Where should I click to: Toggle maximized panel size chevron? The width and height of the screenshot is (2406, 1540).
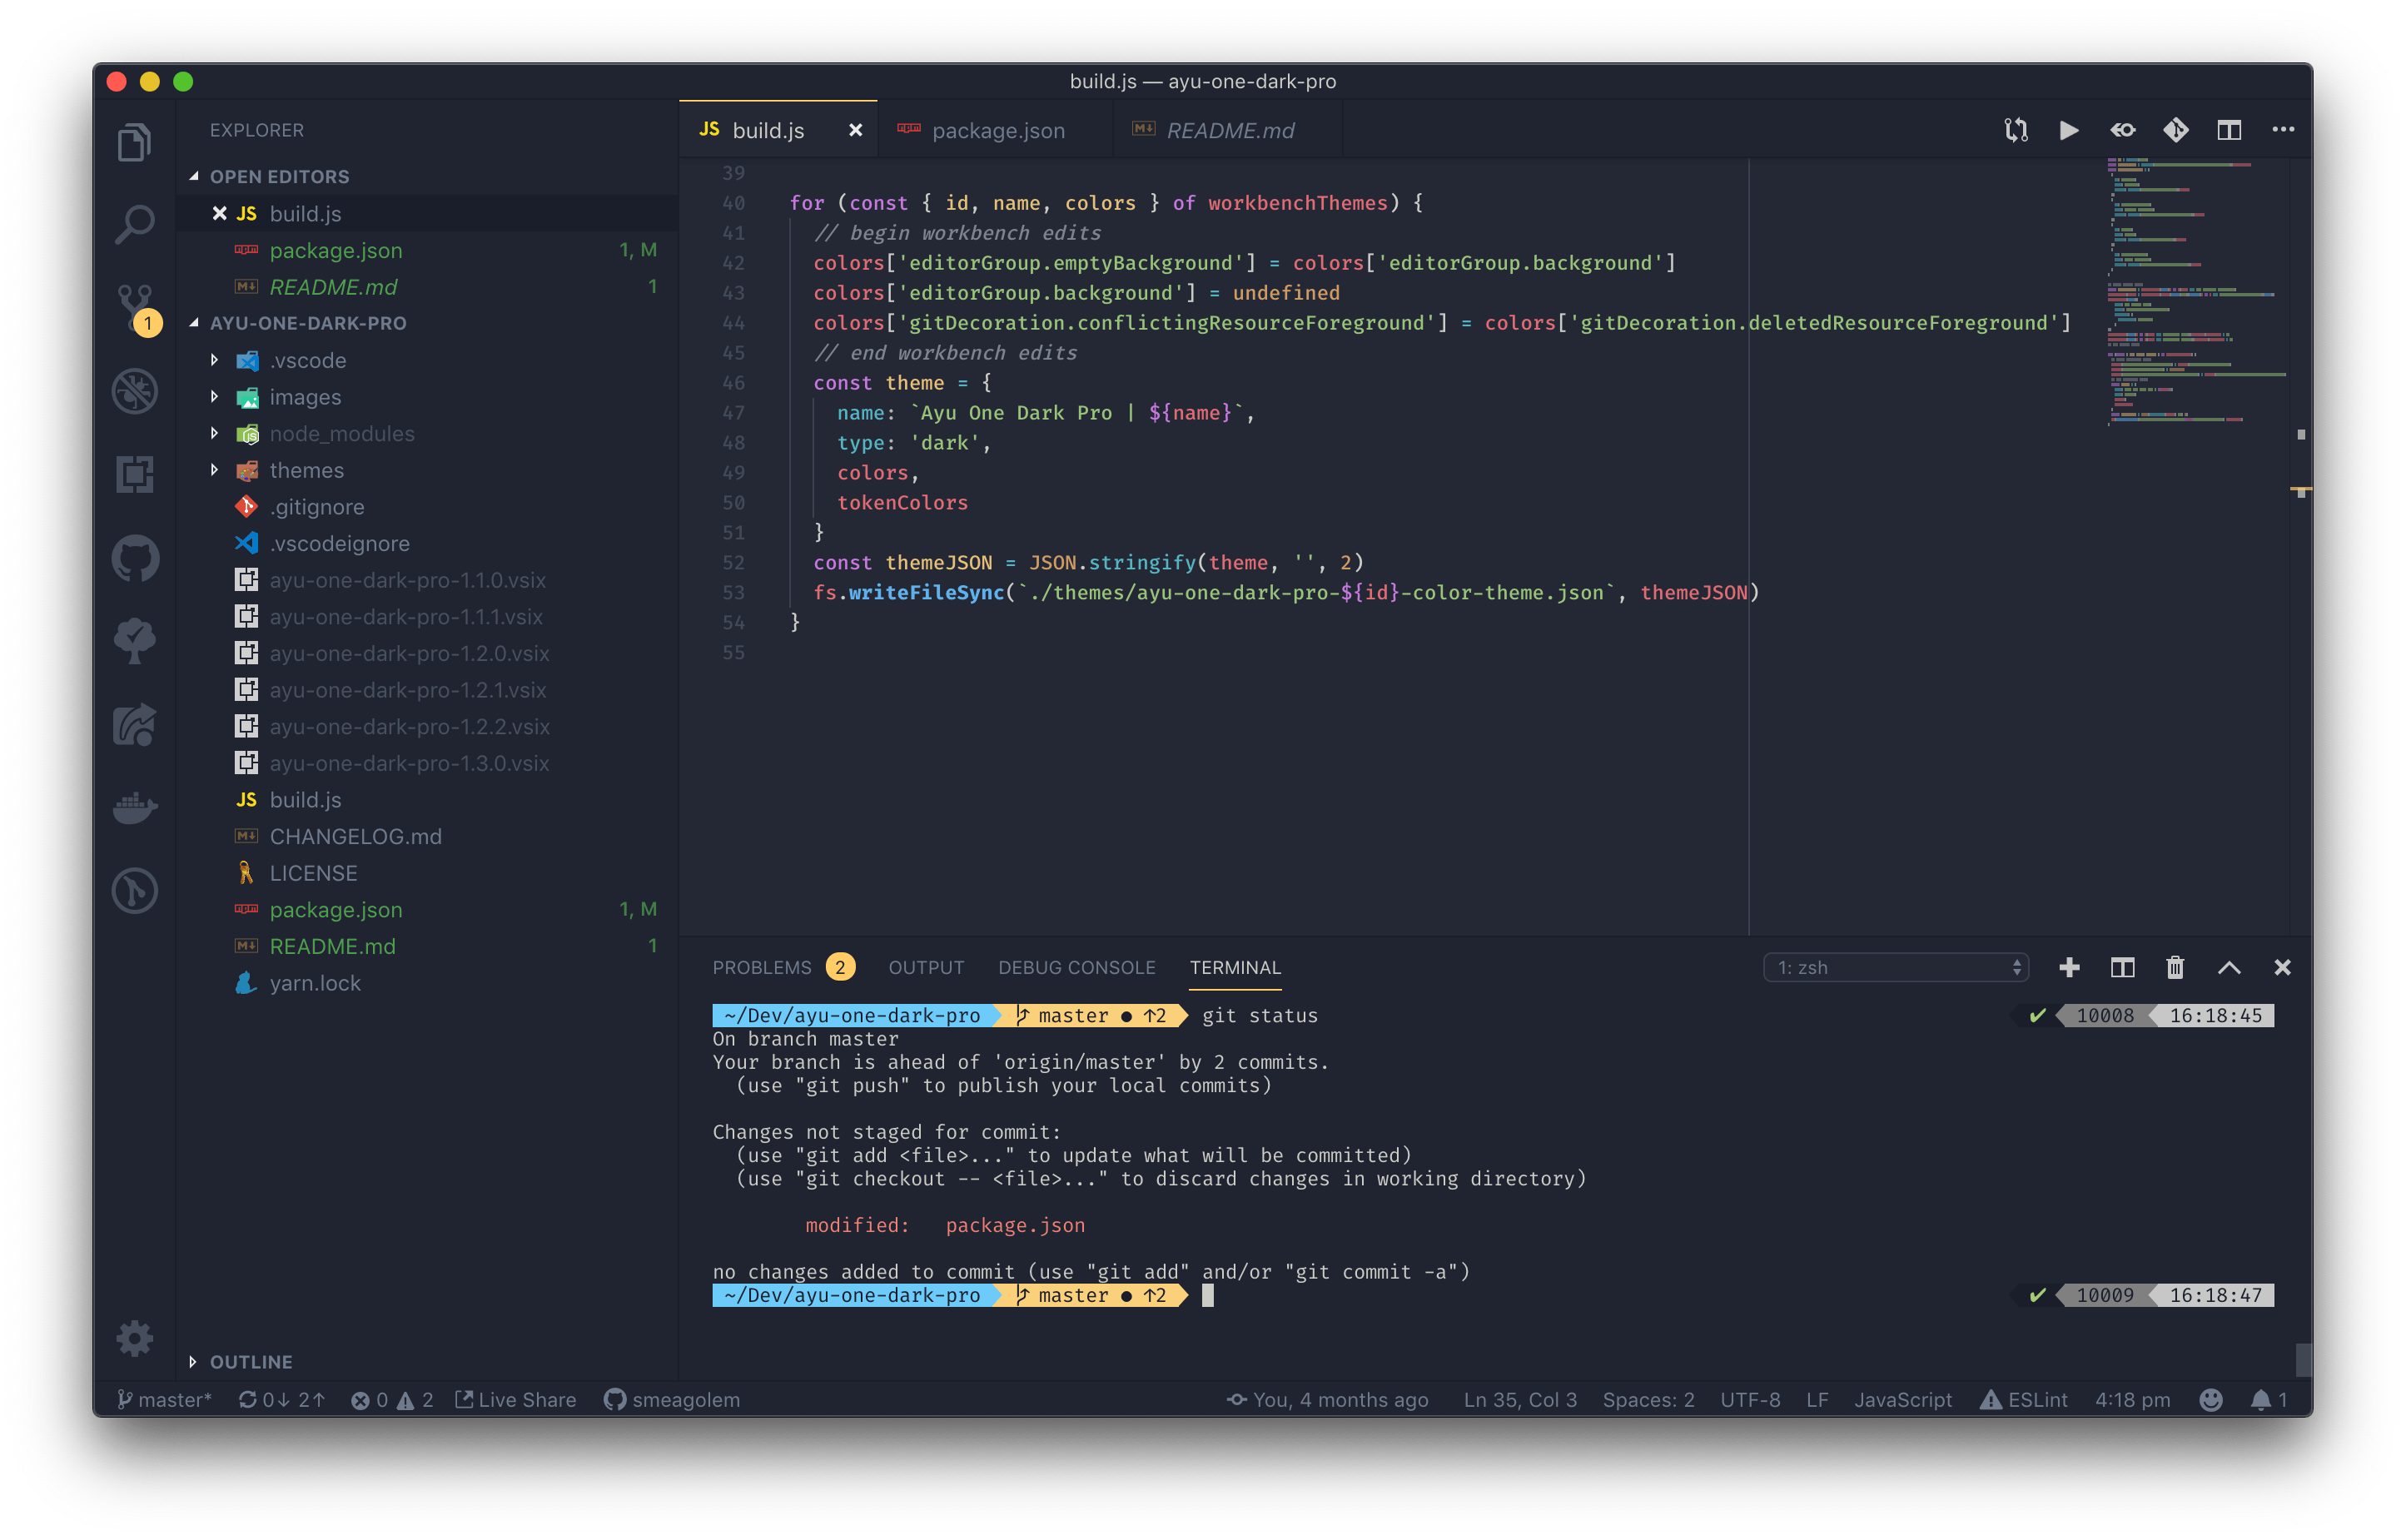(x=2228, y=967)
